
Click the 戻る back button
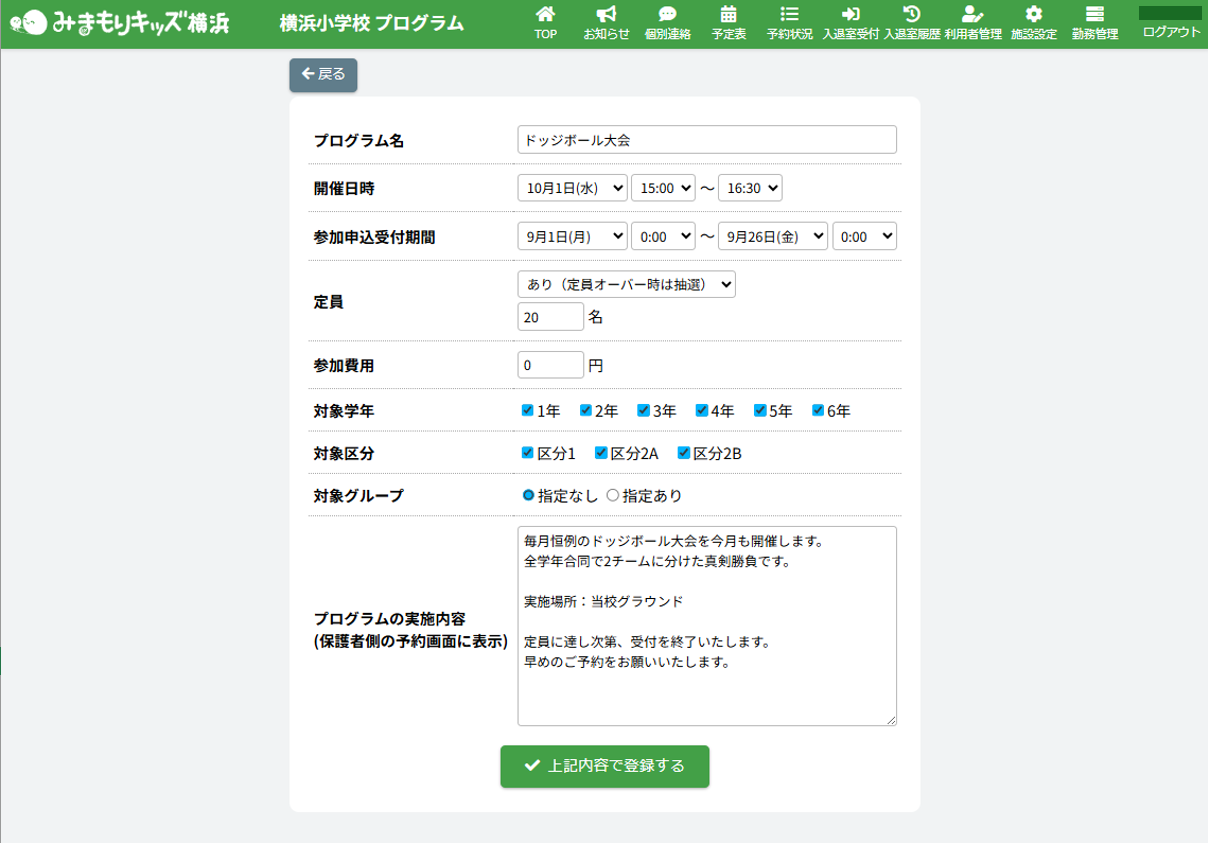coord(323,75)
